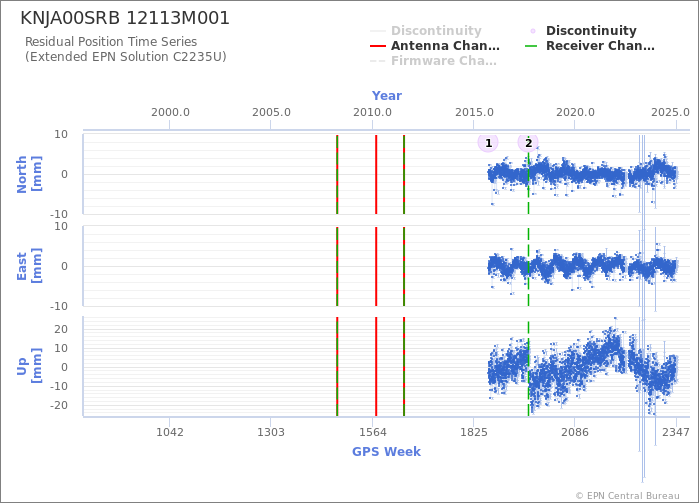Click the 2005.0 year tick label
The width and height of the screenshot is (700, 504).
coord(271,112)
